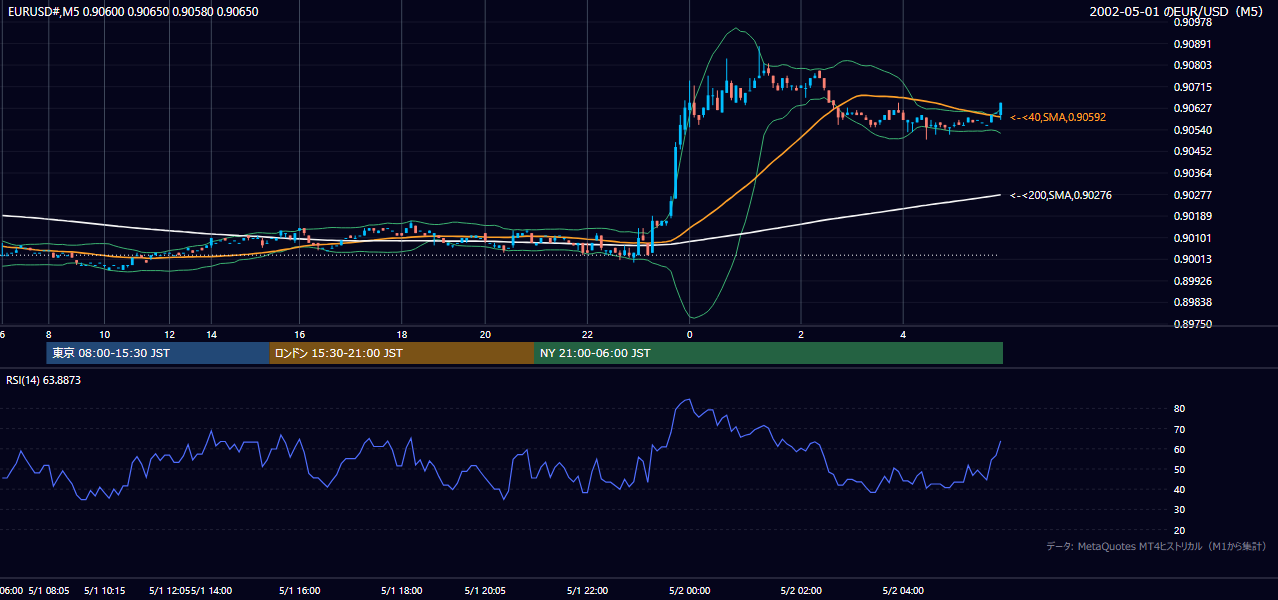
Task: Click hour 14 on the chart hour axis
Action: tap(212, 334)
